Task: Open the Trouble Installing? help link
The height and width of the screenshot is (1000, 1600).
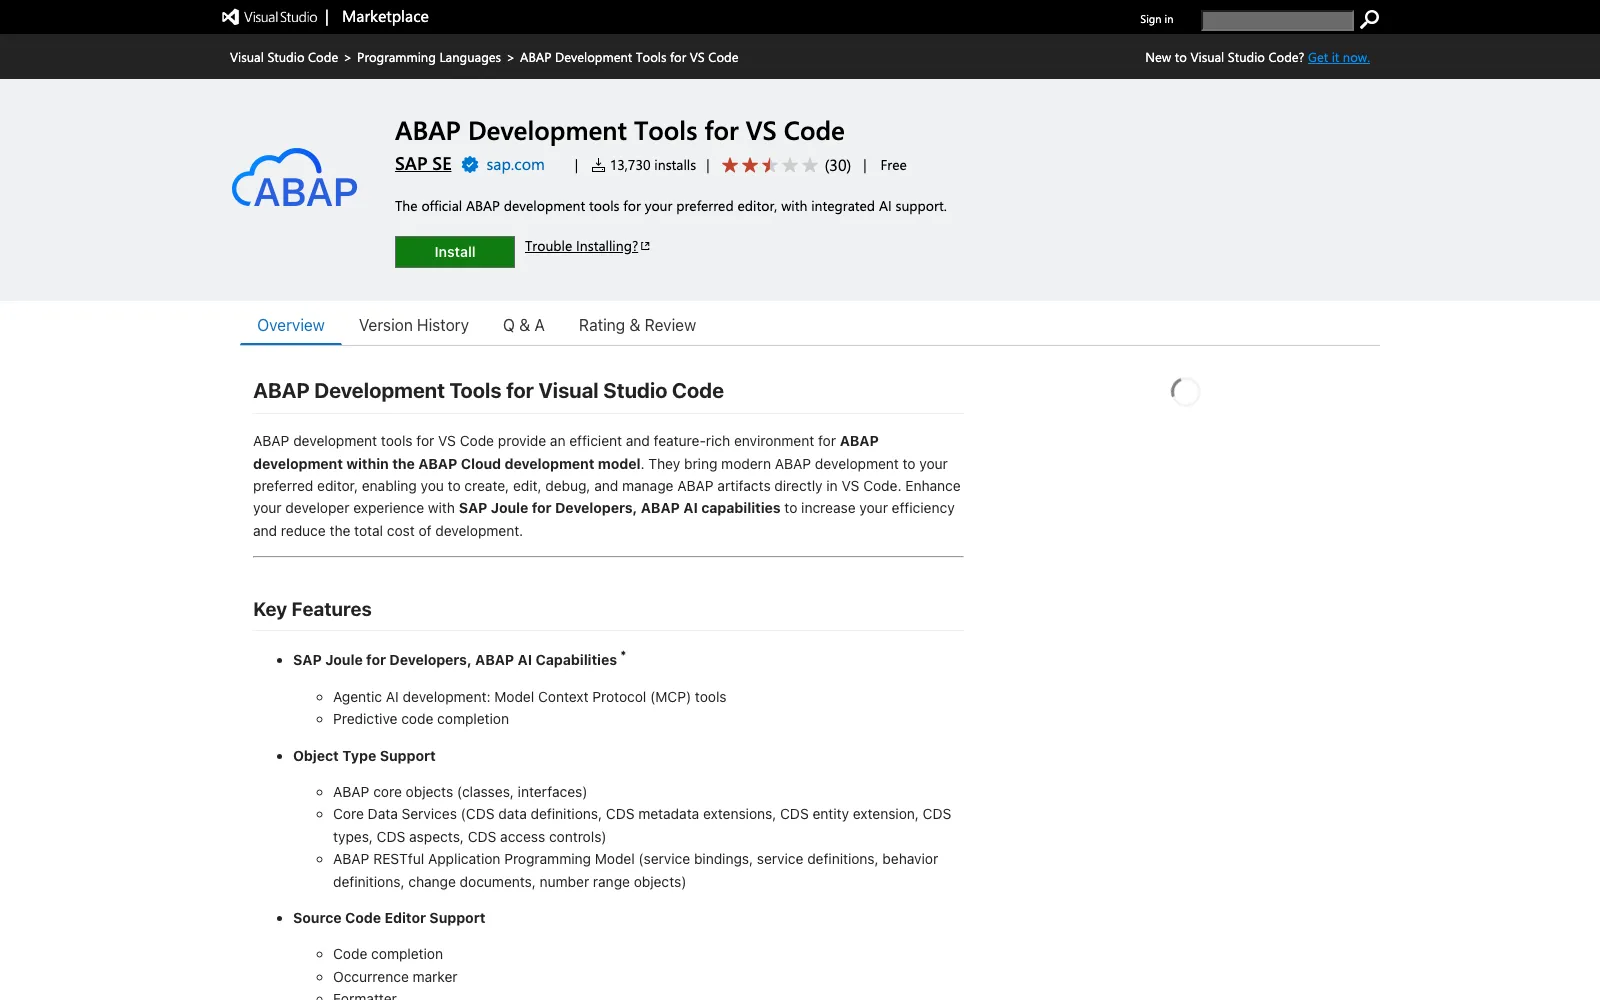Action: tap(581, 246)
